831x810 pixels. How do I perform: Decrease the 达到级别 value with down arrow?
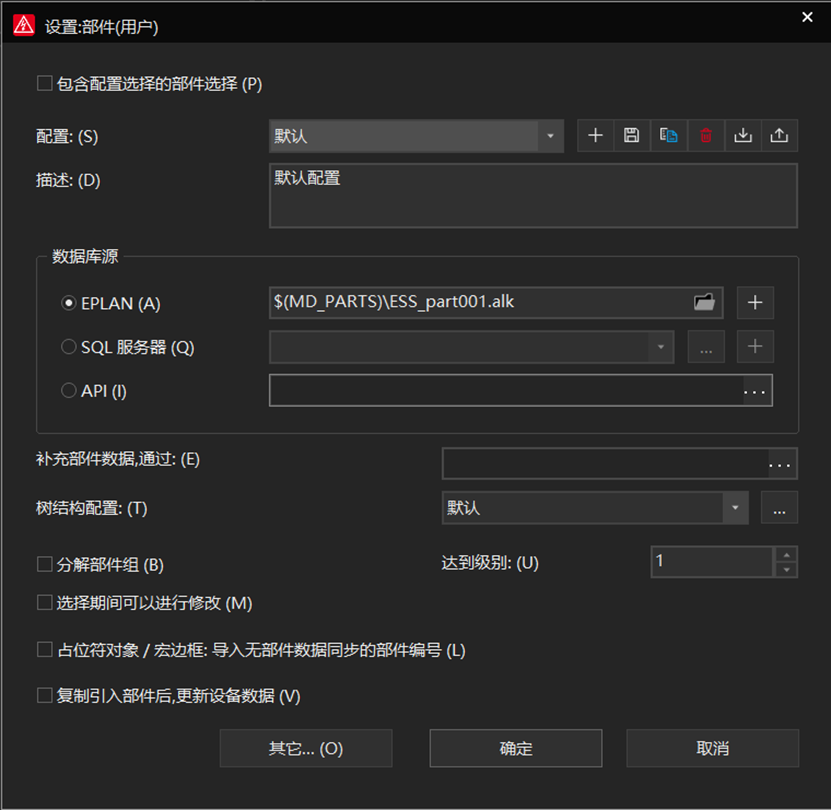coord(786,570)
